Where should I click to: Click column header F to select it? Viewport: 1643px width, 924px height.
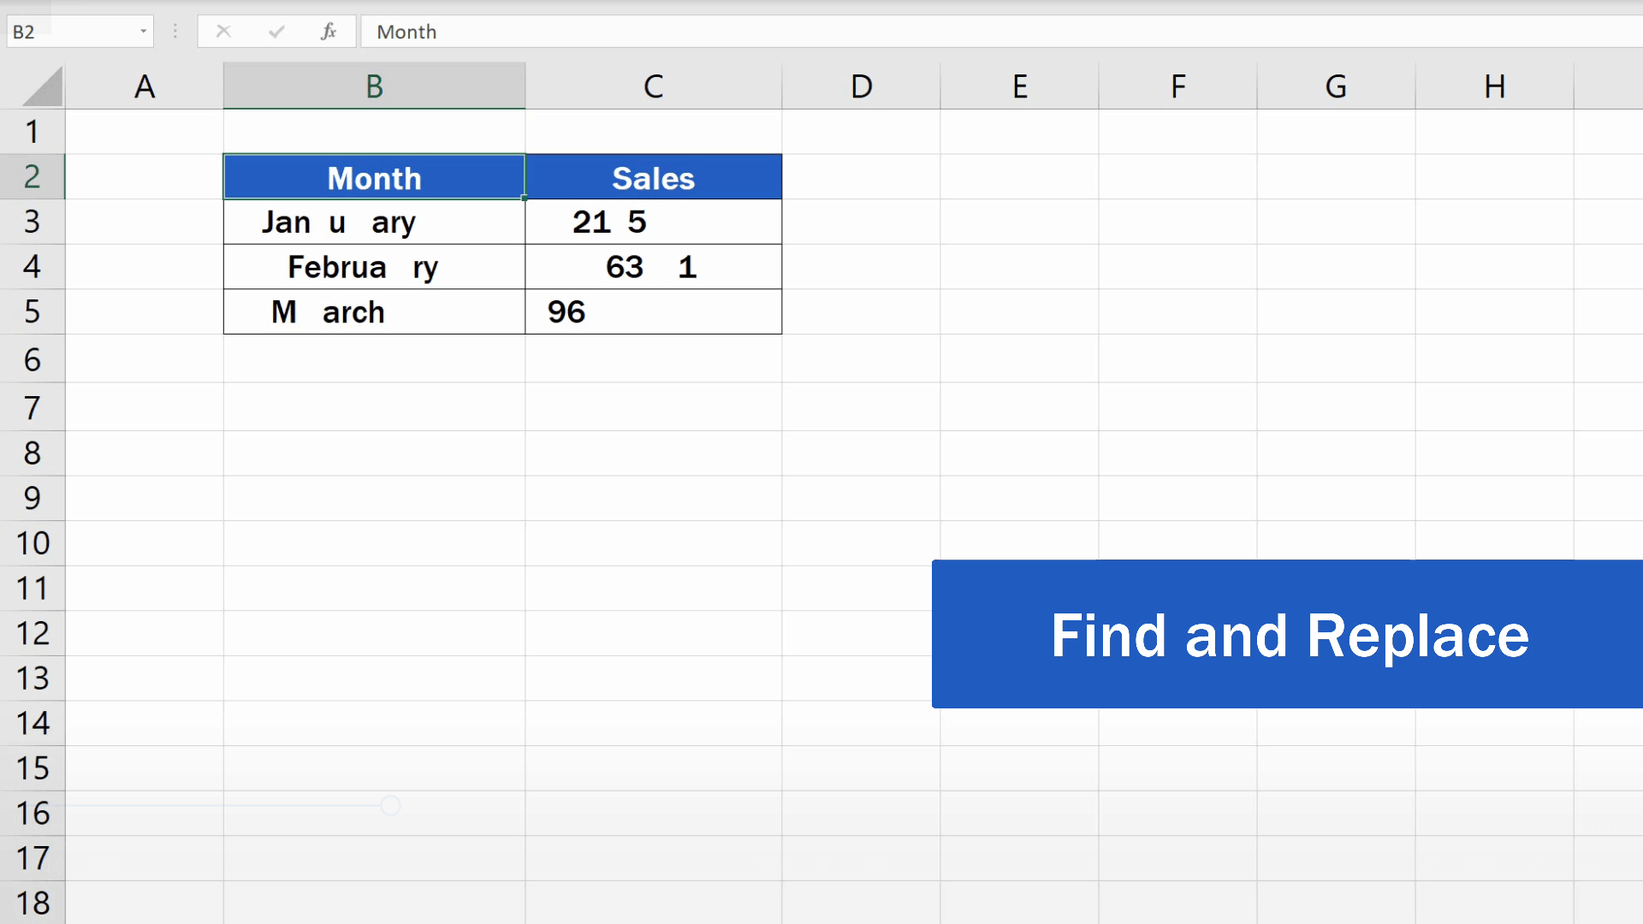click(1177, 85)
